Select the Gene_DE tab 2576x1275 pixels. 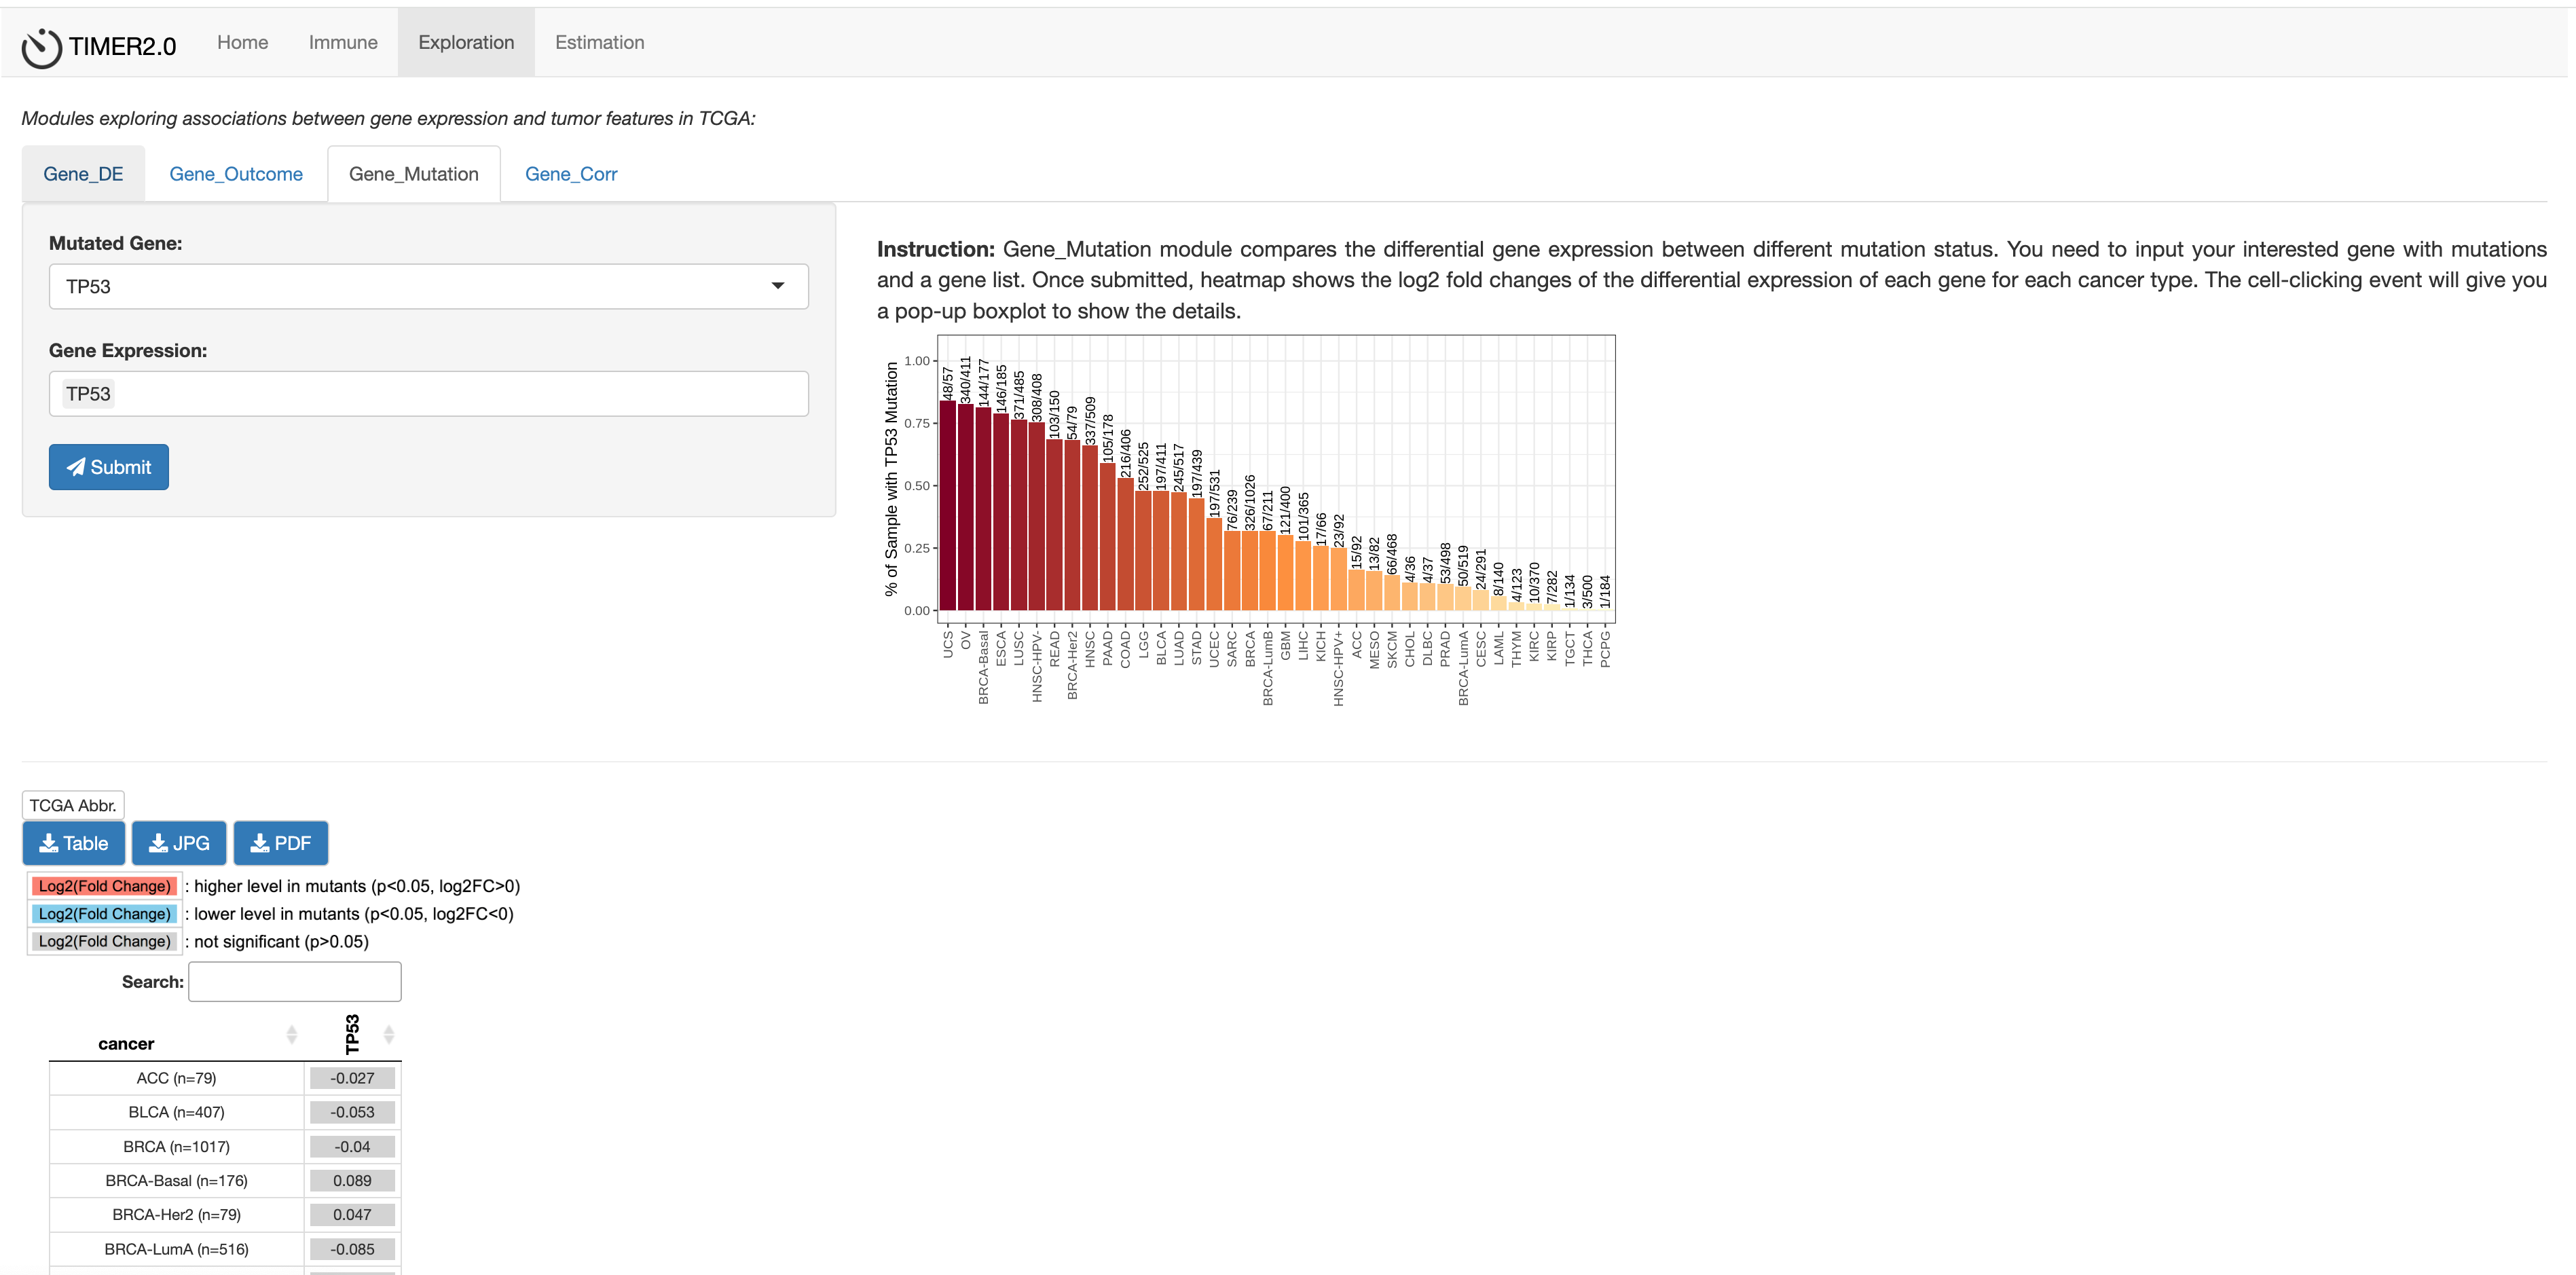[83, 174]
